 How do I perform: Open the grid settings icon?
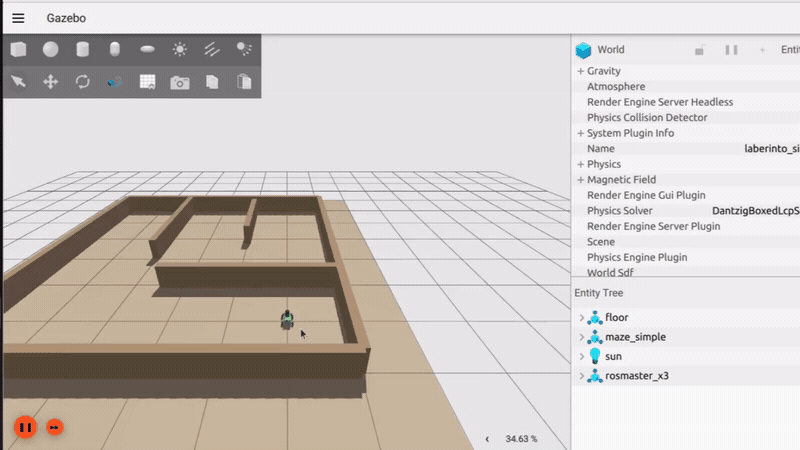tap(147, 82)
